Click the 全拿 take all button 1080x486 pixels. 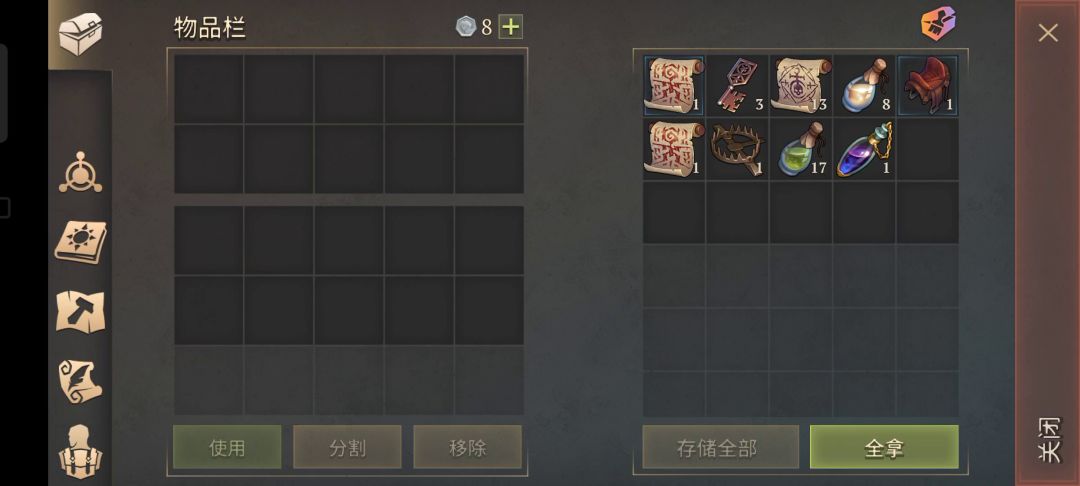(884, 447)
